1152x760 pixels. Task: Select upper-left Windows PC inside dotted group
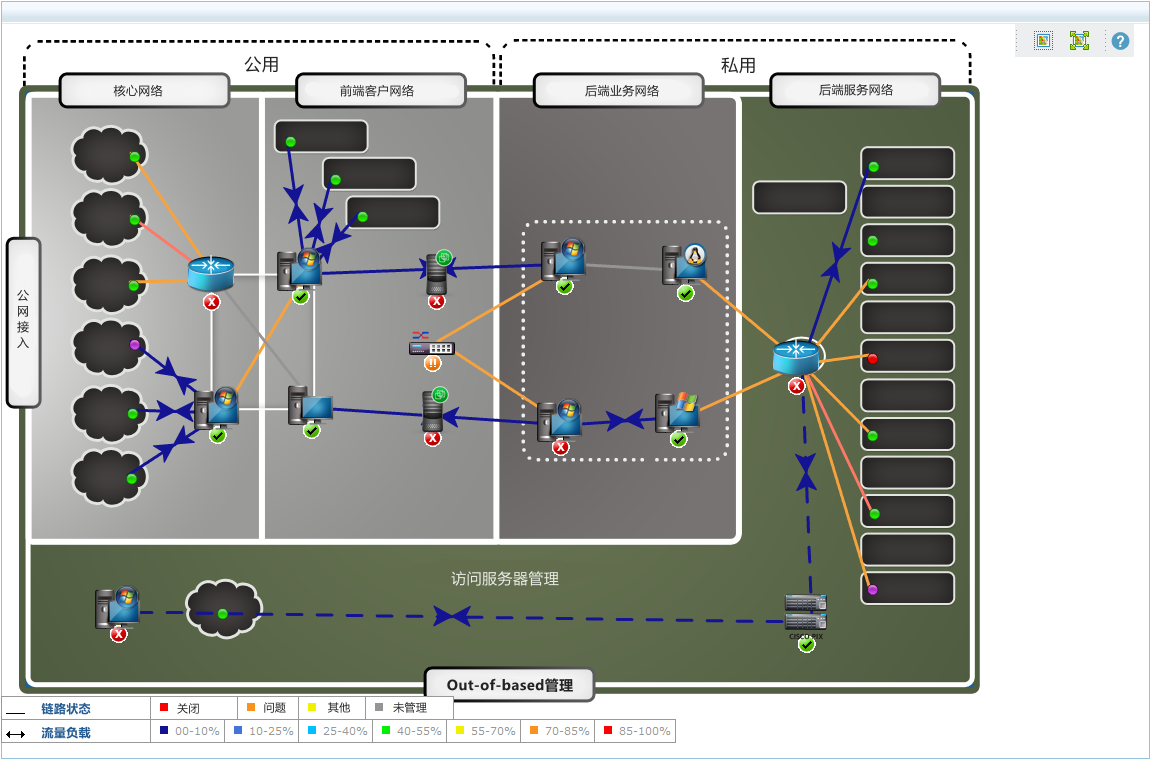pyautogui.click(x=564, y=259)
